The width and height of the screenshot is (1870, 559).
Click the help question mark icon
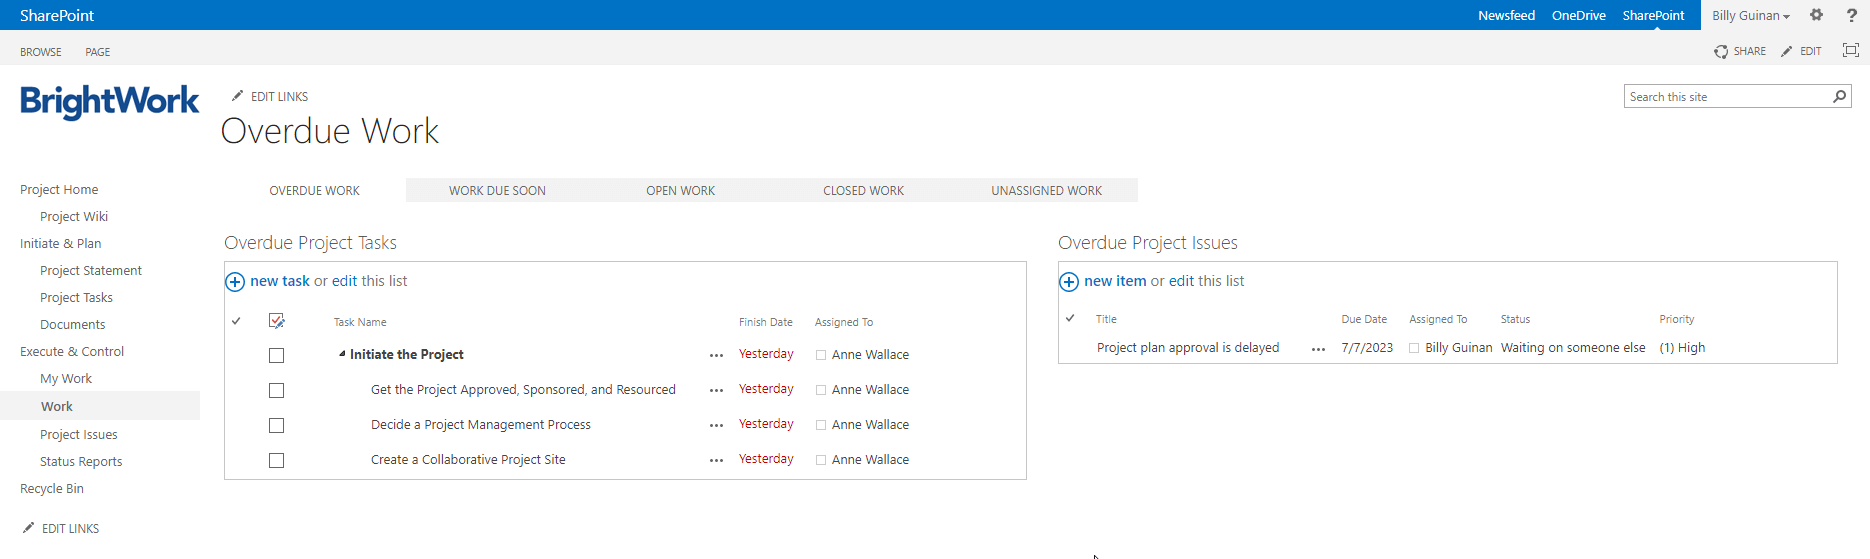pyautogui.click(x=1851, y=15)
